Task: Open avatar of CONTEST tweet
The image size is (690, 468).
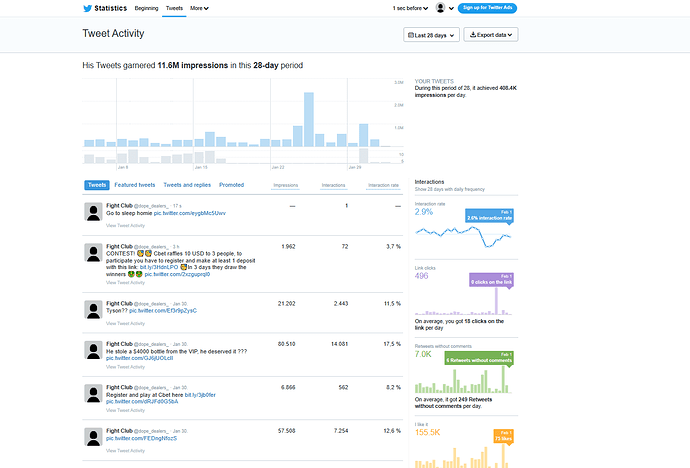Action: click(x=93, y=253)
